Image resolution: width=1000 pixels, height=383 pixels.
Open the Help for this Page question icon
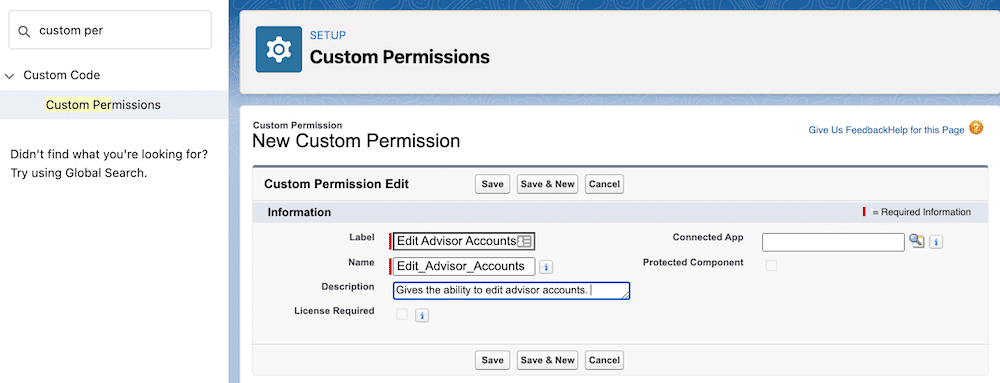(976, 128)
